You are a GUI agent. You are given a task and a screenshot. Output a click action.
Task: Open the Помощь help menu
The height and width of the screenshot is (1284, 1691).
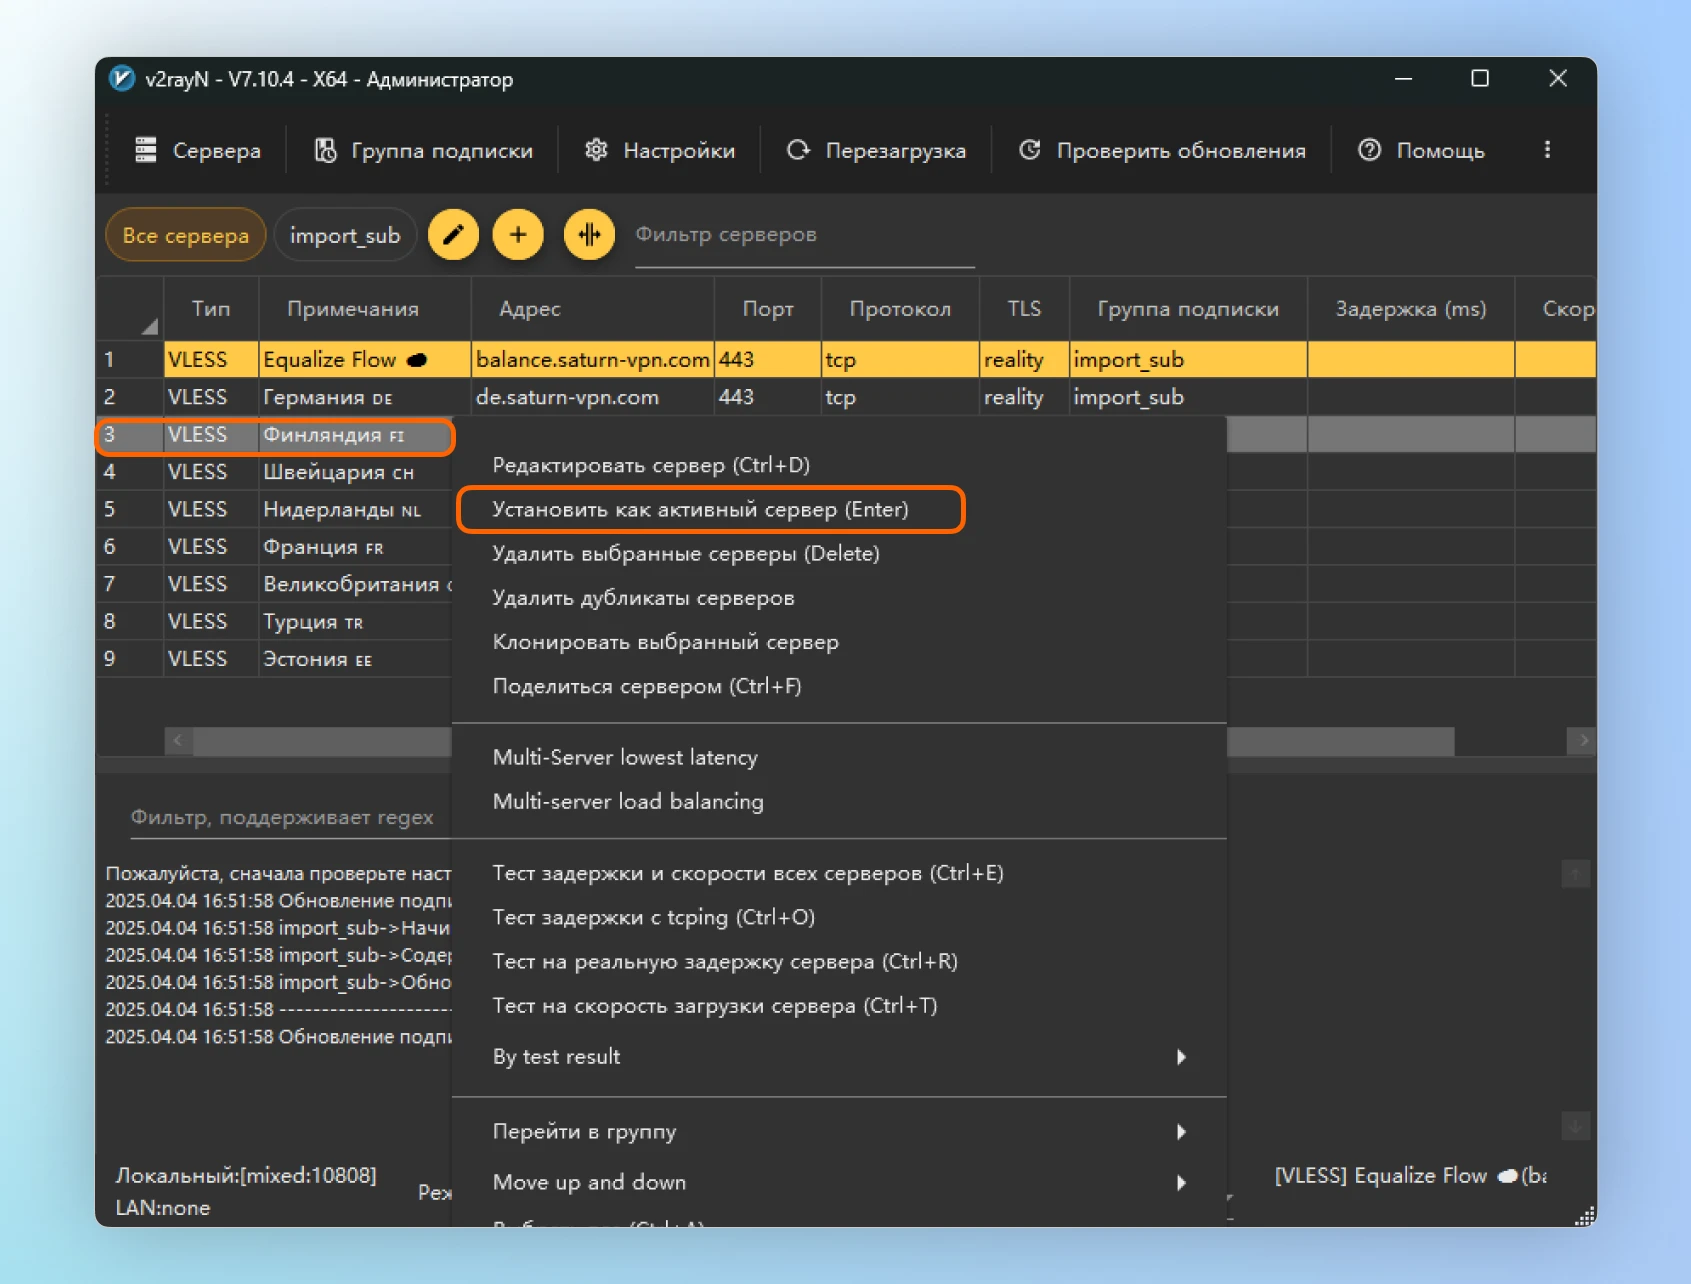[x=1421, y=151]
